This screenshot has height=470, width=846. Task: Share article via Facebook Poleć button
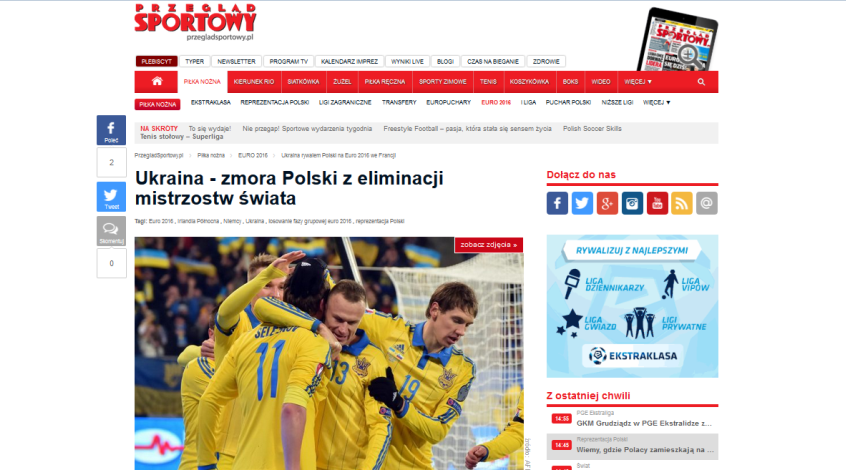coord(111,130)
